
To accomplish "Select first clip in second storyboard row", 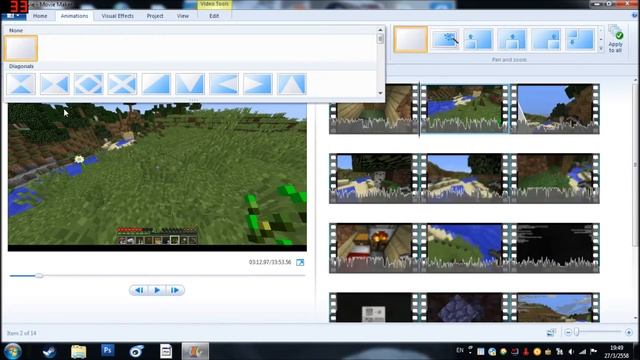I will pyautogui.click(x=374, y=178).
